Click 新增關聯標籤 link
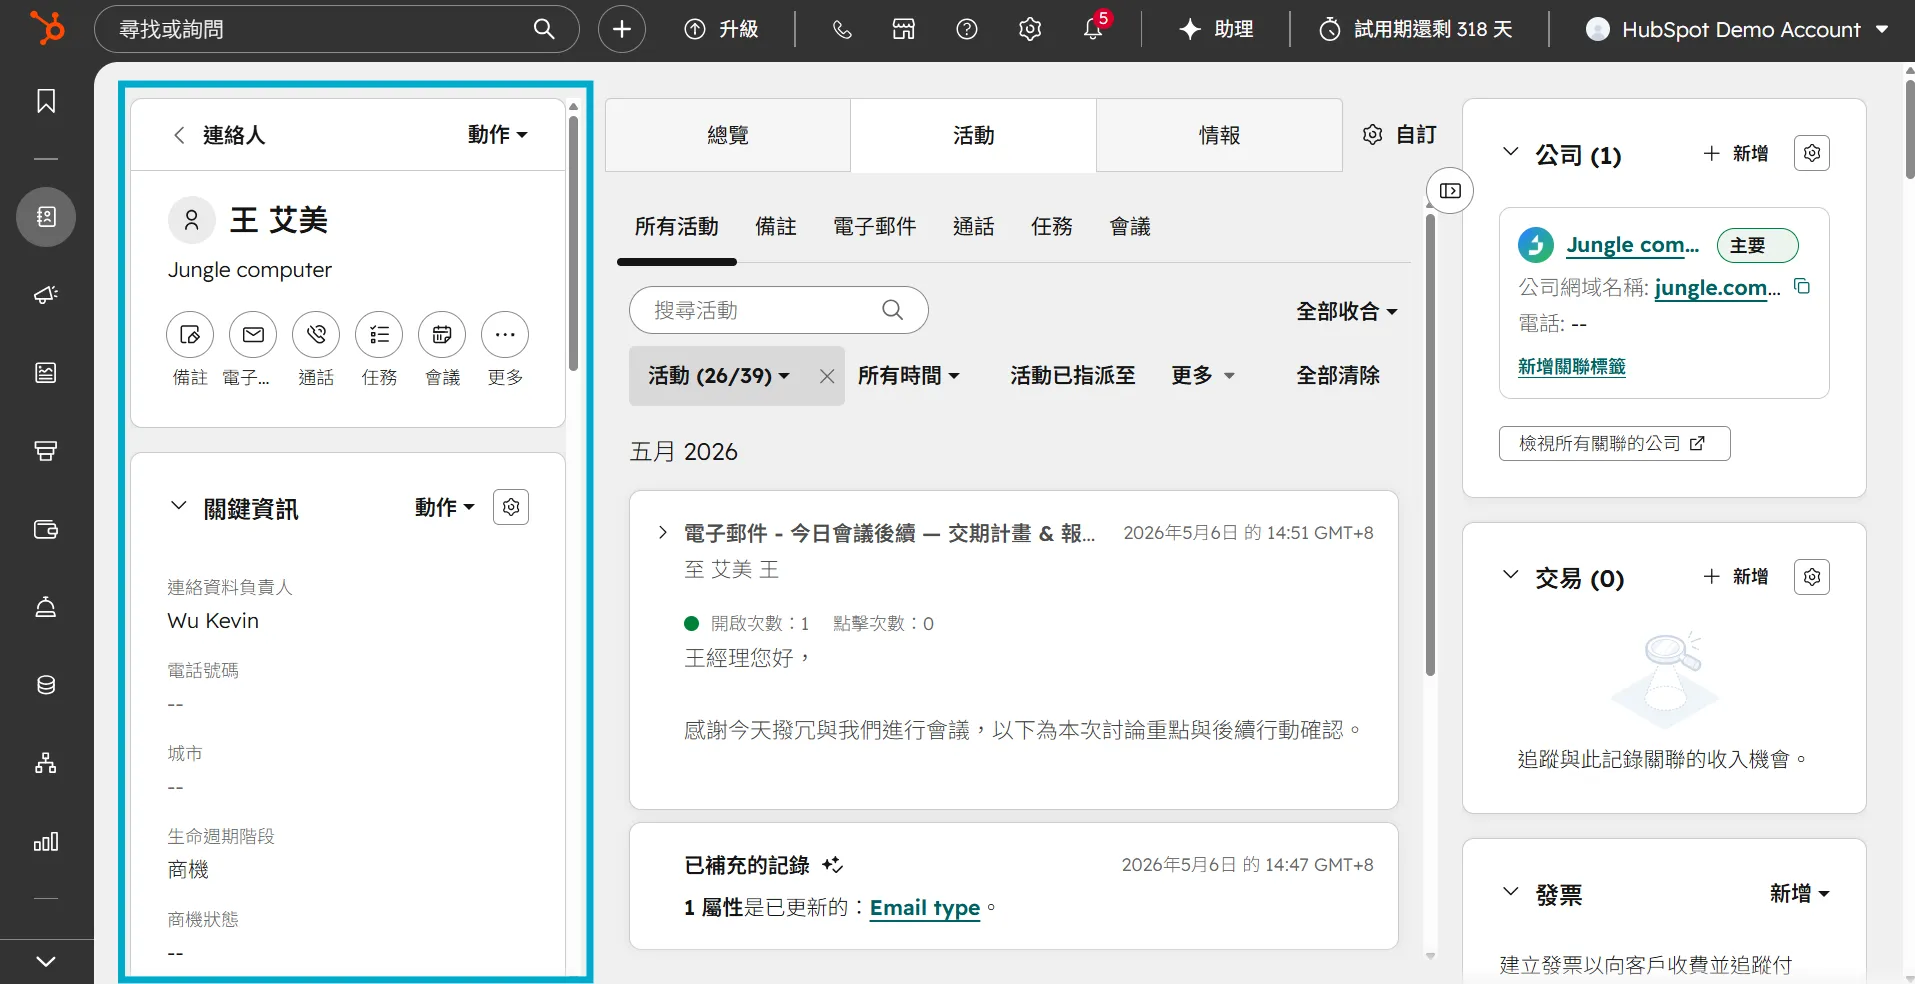Image resolution: width=1915 pixels, height=984 pixels. [x=1572, y=367]
